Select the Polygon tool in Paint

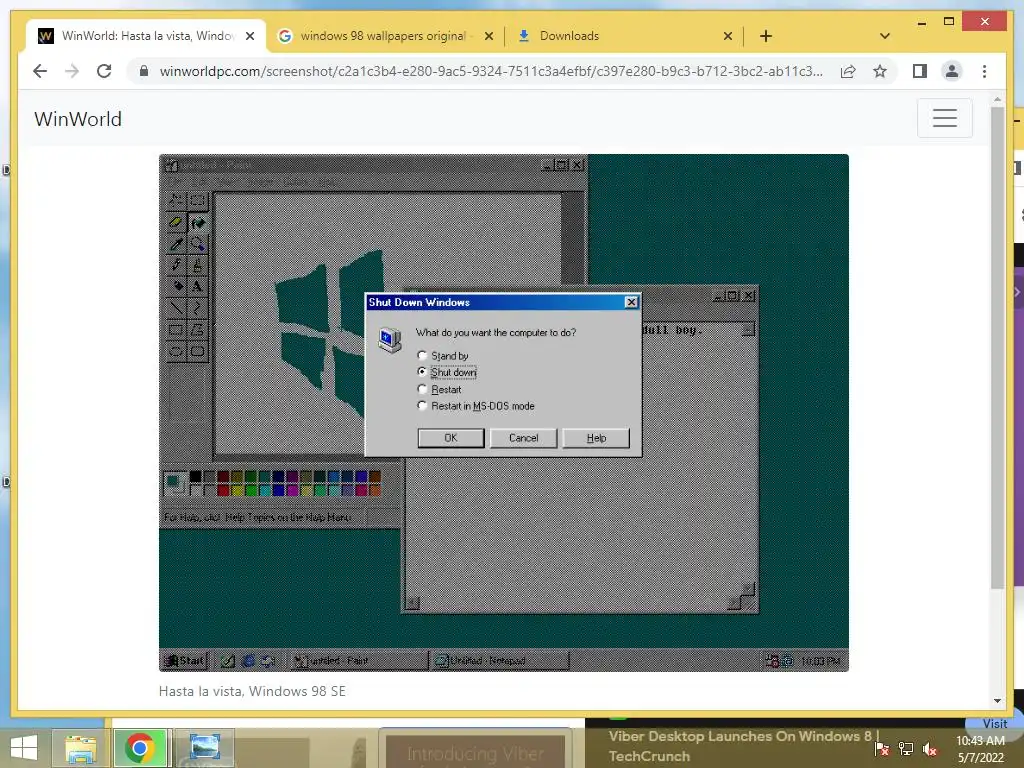tap(197, 329)
